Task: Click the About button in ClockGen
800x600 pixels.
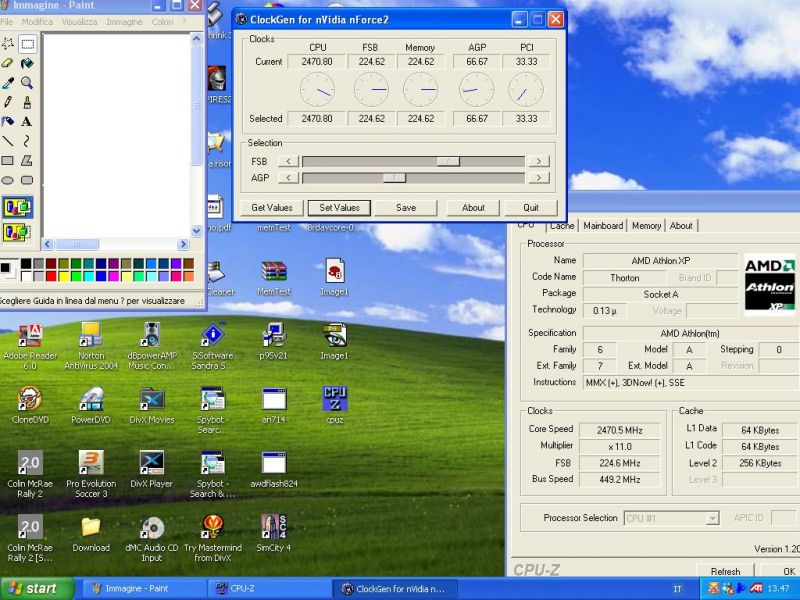Action: point(473,208)
